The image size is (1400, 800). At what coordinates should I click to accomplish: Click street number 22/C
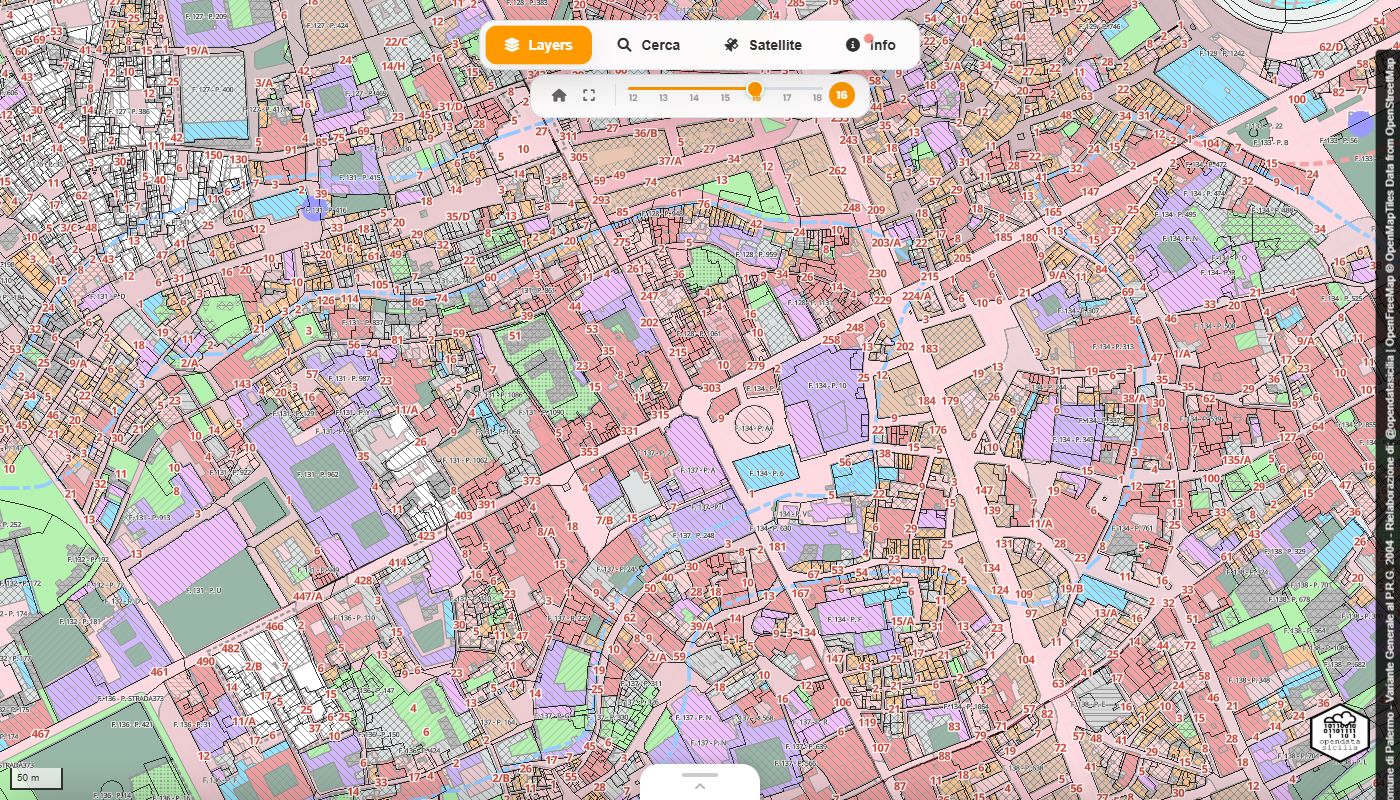click(x=396, y=41)
